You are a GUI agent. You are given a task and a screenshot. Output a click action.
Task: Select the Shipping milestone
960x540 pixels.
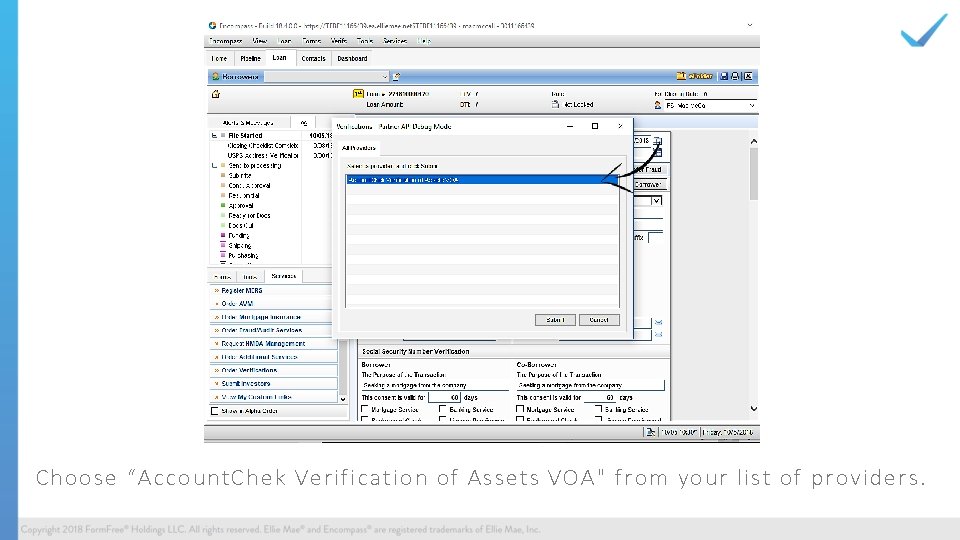pos(239,246)
